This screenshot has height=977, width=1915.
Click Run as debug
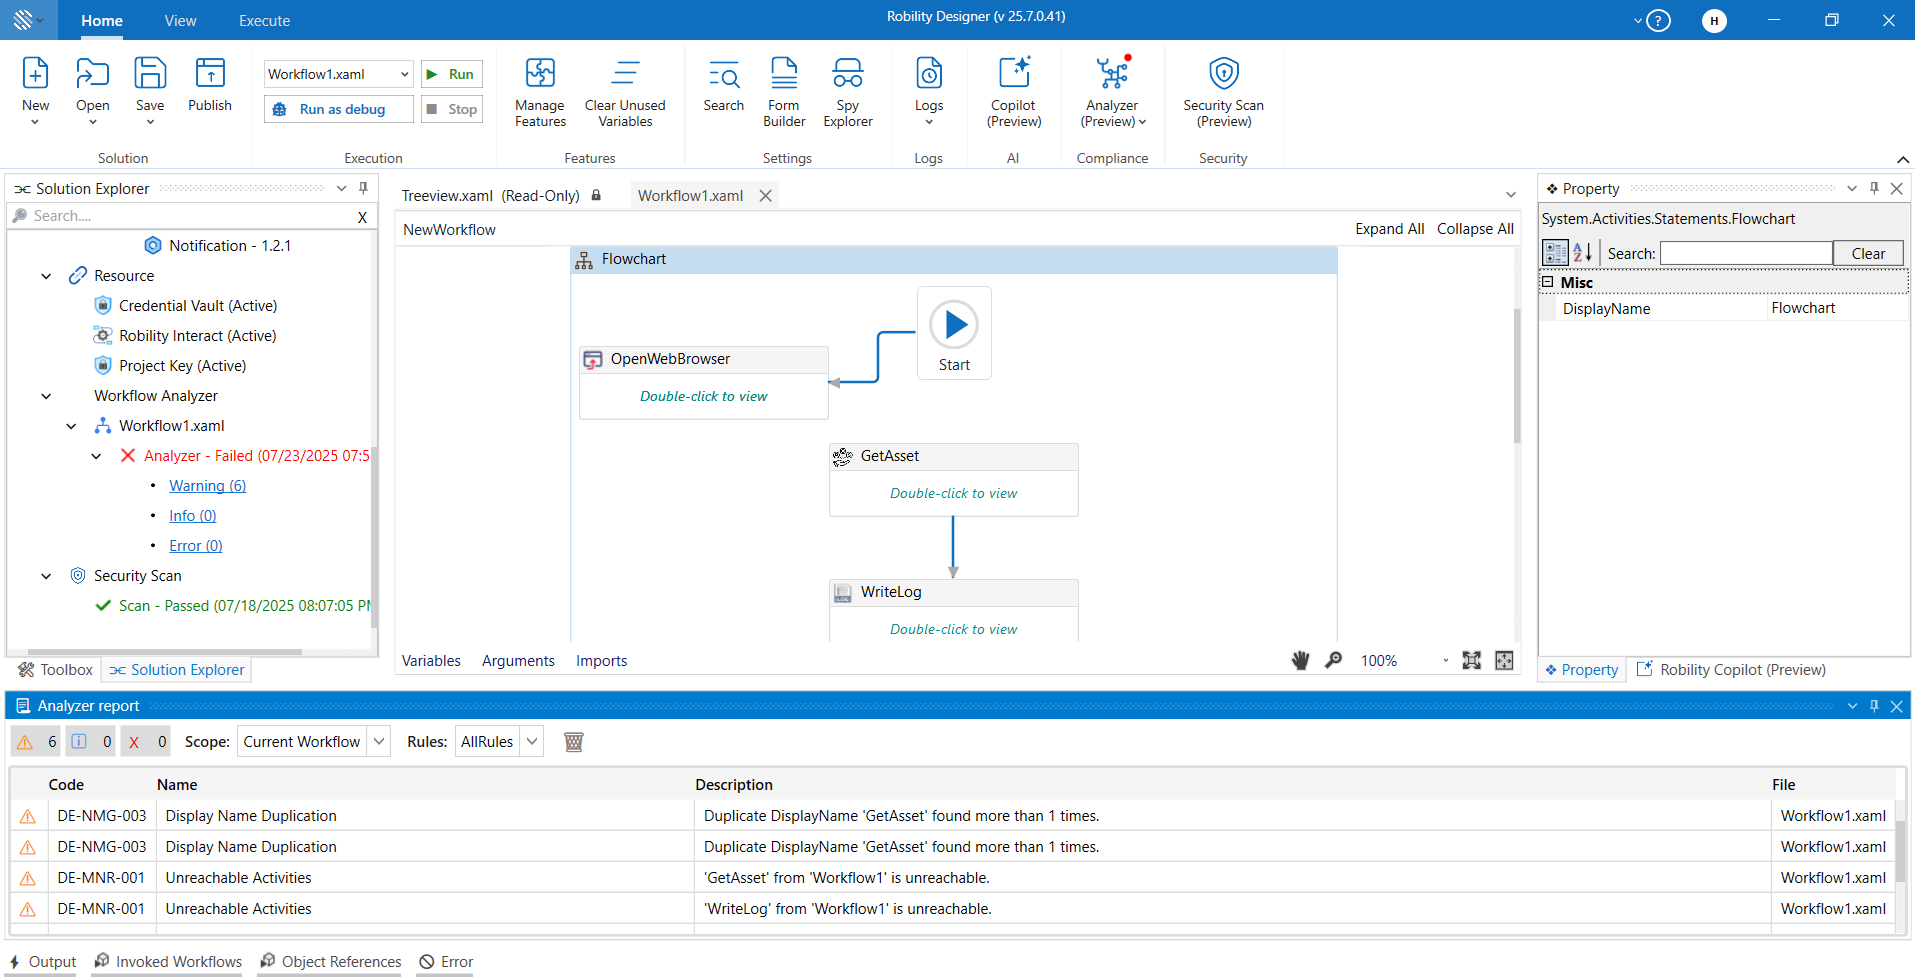[x=339, y=109]
